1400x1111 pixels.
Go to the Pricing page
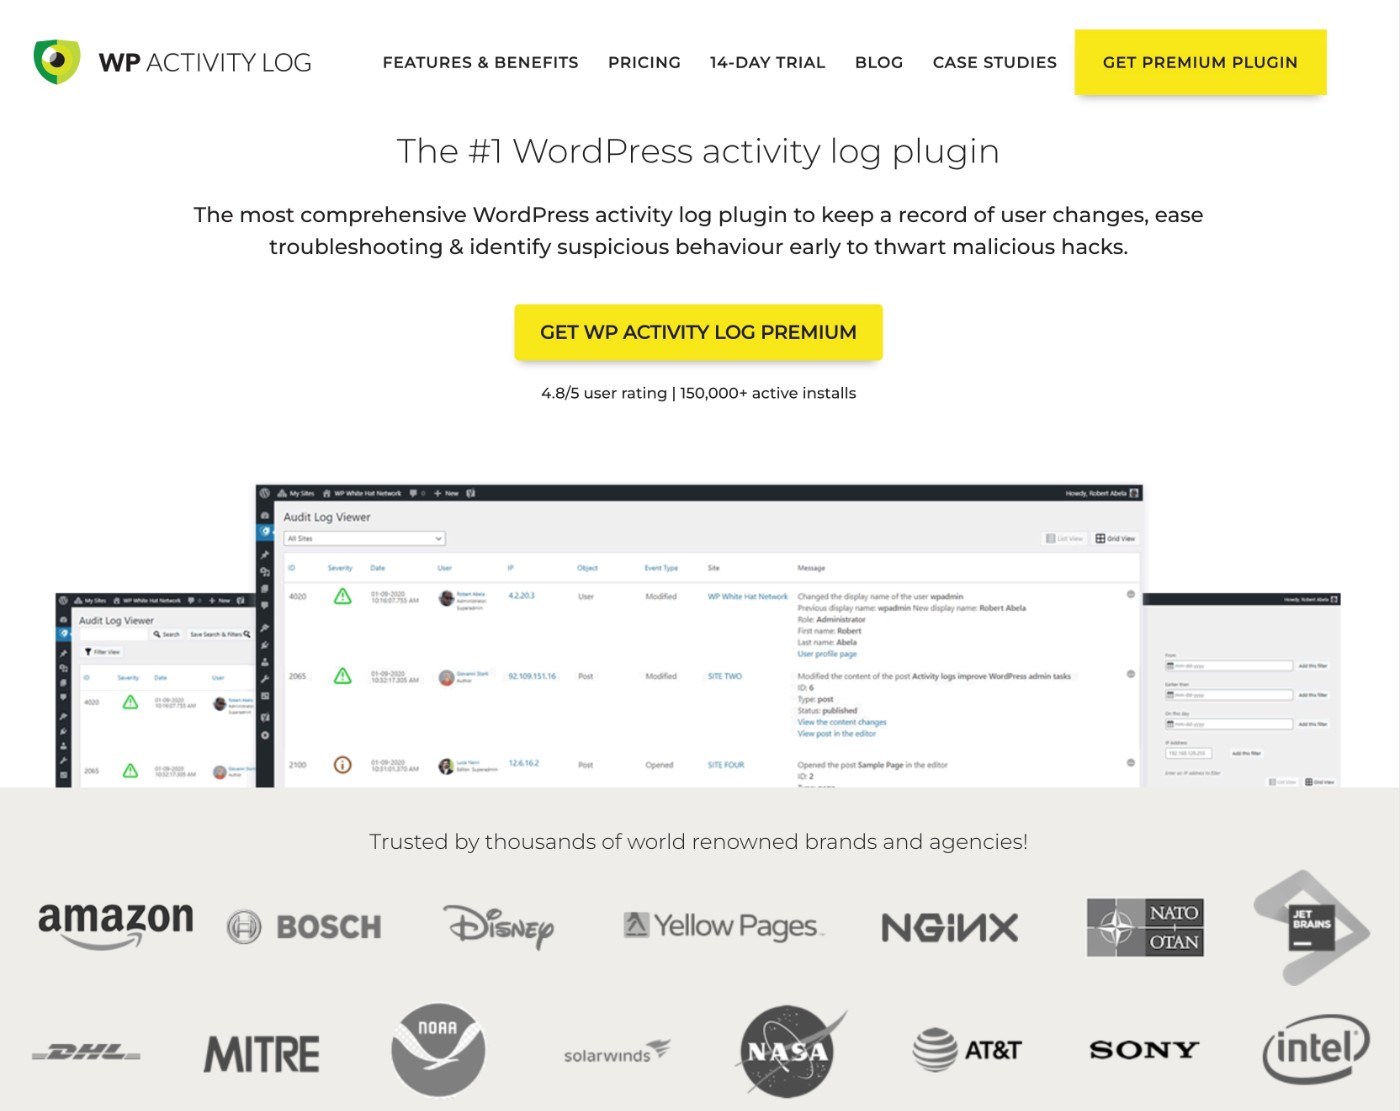coord(644,62)
